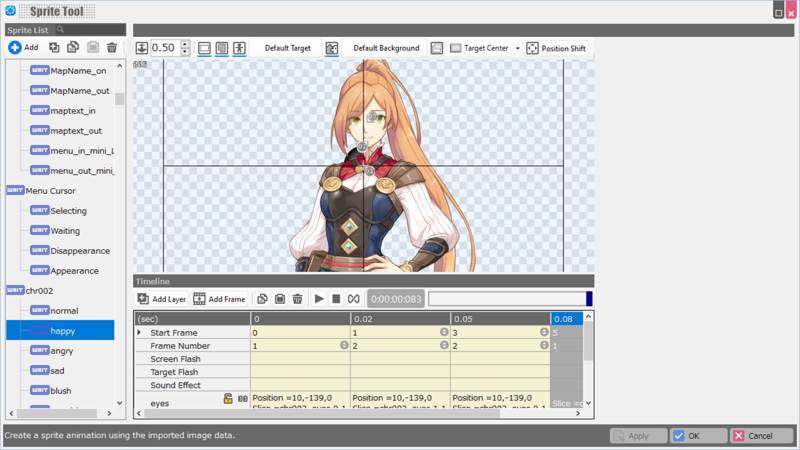This screenshot has height=450, width=800.
Task: Click interpolation icon in Frame Number 0.02 cell
Action: click(x=444, y=345)
